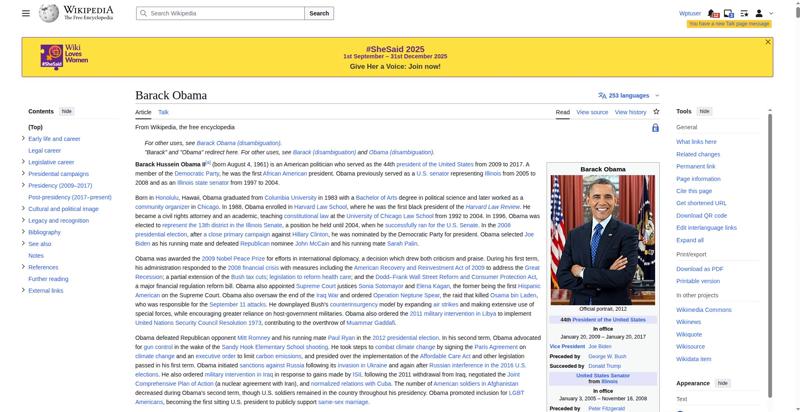Screen dimensions: 800x412
Task: Expand Early life and career section
Action: [x=23, y=139]
